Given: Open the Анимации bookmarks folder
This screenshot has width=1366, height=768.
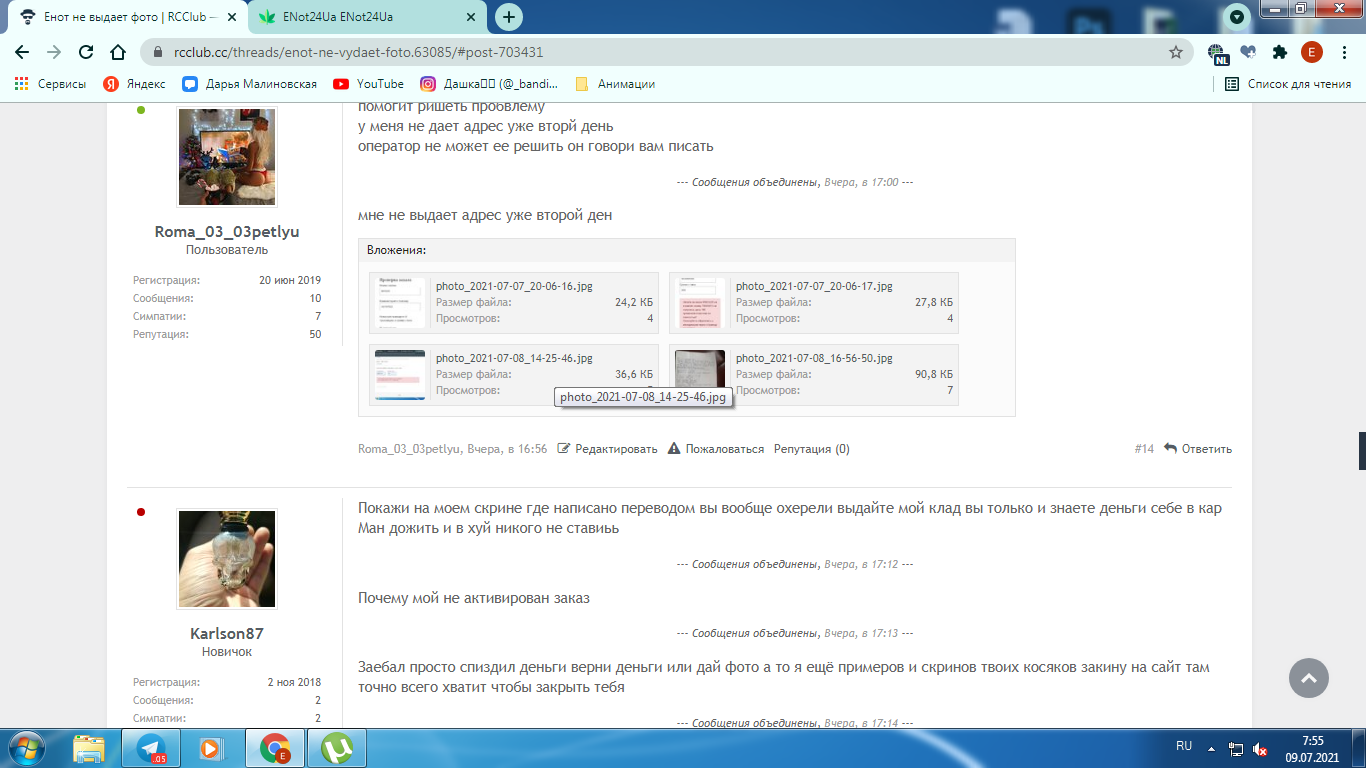Looking at the screenshot, I should click(615, 84).
